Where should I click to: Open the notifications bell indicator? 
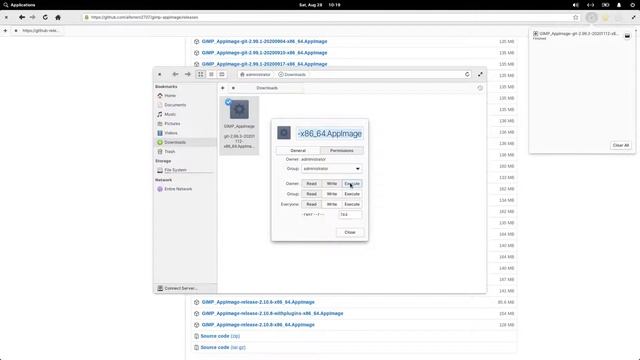pos(619,5)
